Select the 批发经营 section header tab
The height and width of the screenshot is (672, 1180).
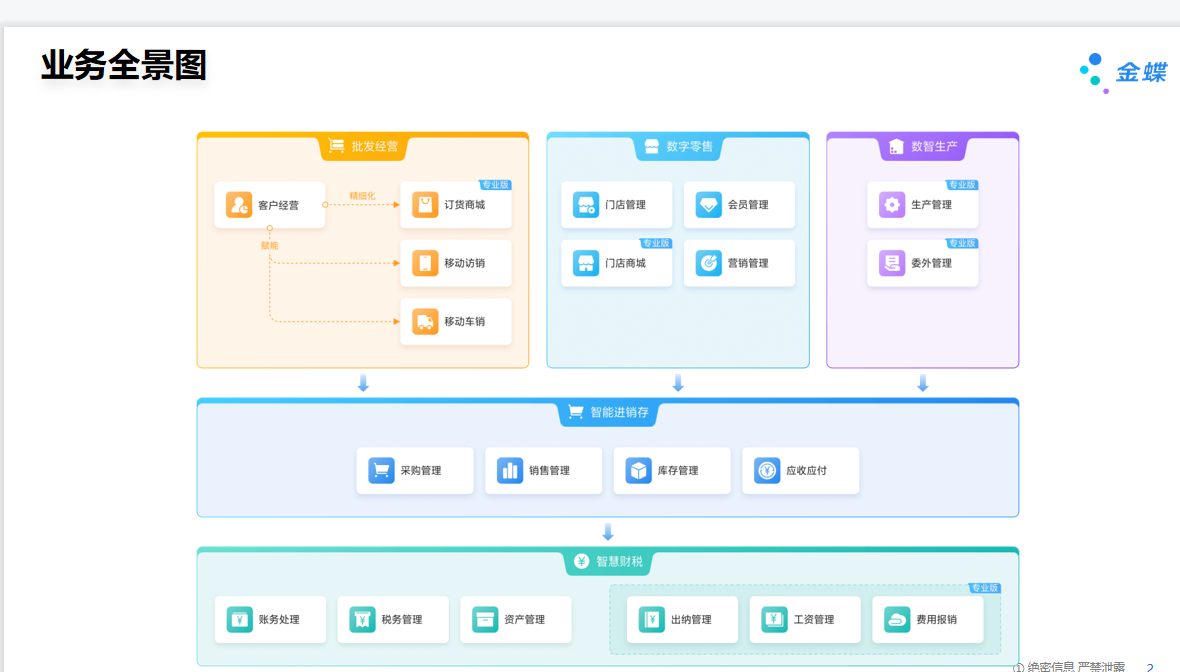pos(364,147)
